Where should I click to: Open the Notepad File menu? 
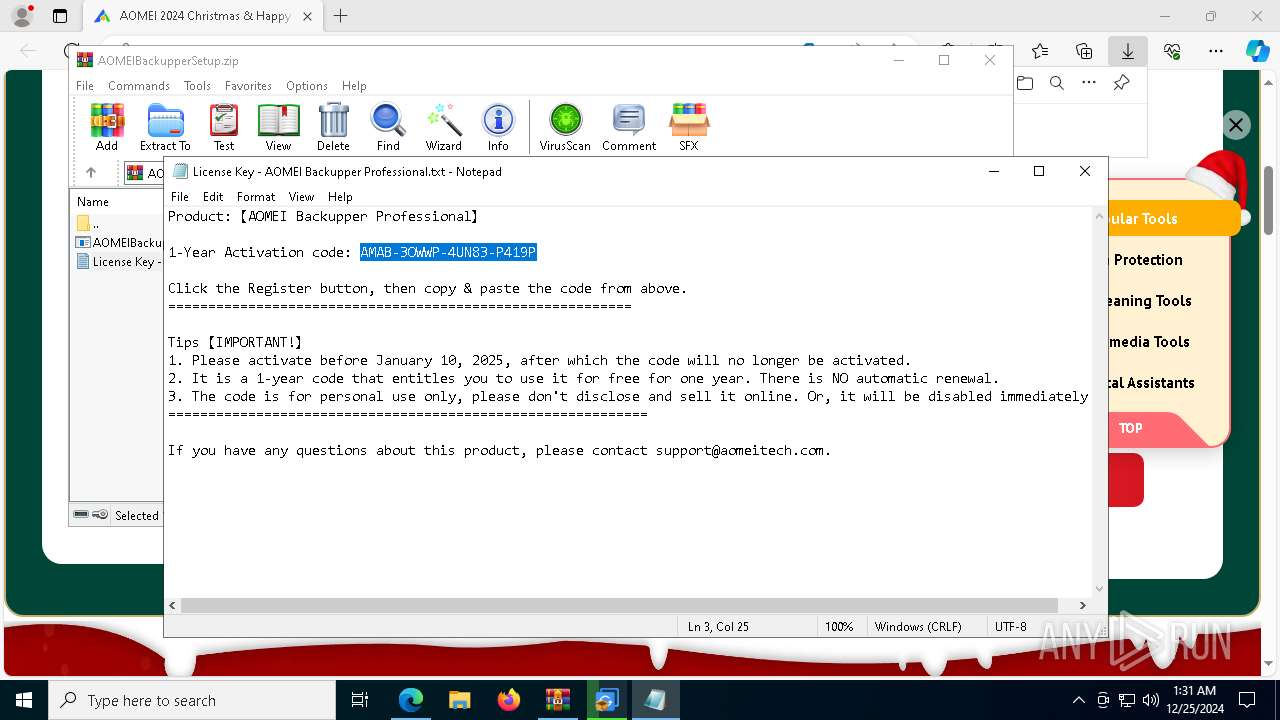pyautogui.click(x=180, y=197)
